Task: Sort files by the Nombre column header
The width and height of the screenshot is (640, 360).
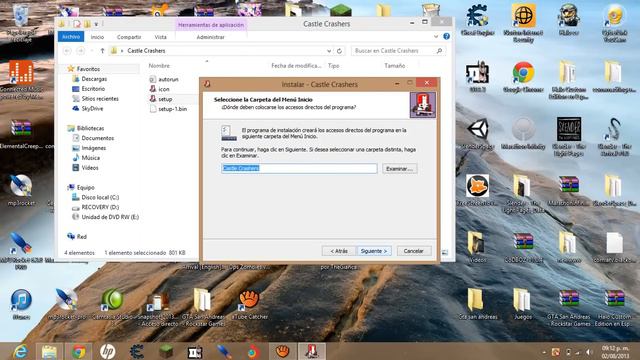Action: (x=159, y=65)
